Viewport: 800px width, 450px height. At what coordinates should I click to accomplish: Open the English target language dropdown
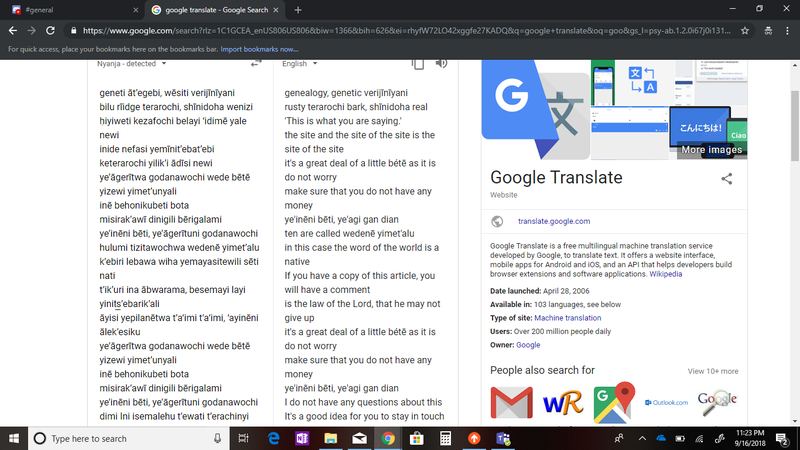300,64
